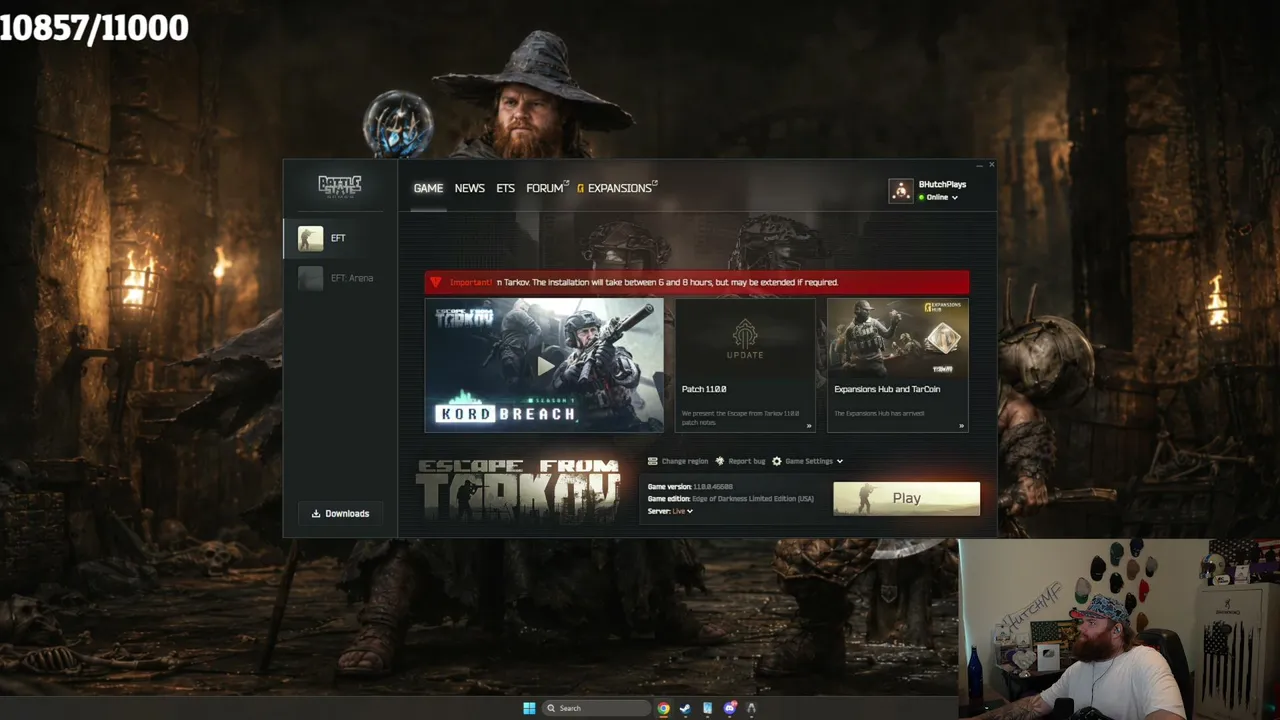Viewport: 1280px width, 720px height.
Task: Open Steam from the taskbar
Action: coord(685,708)
